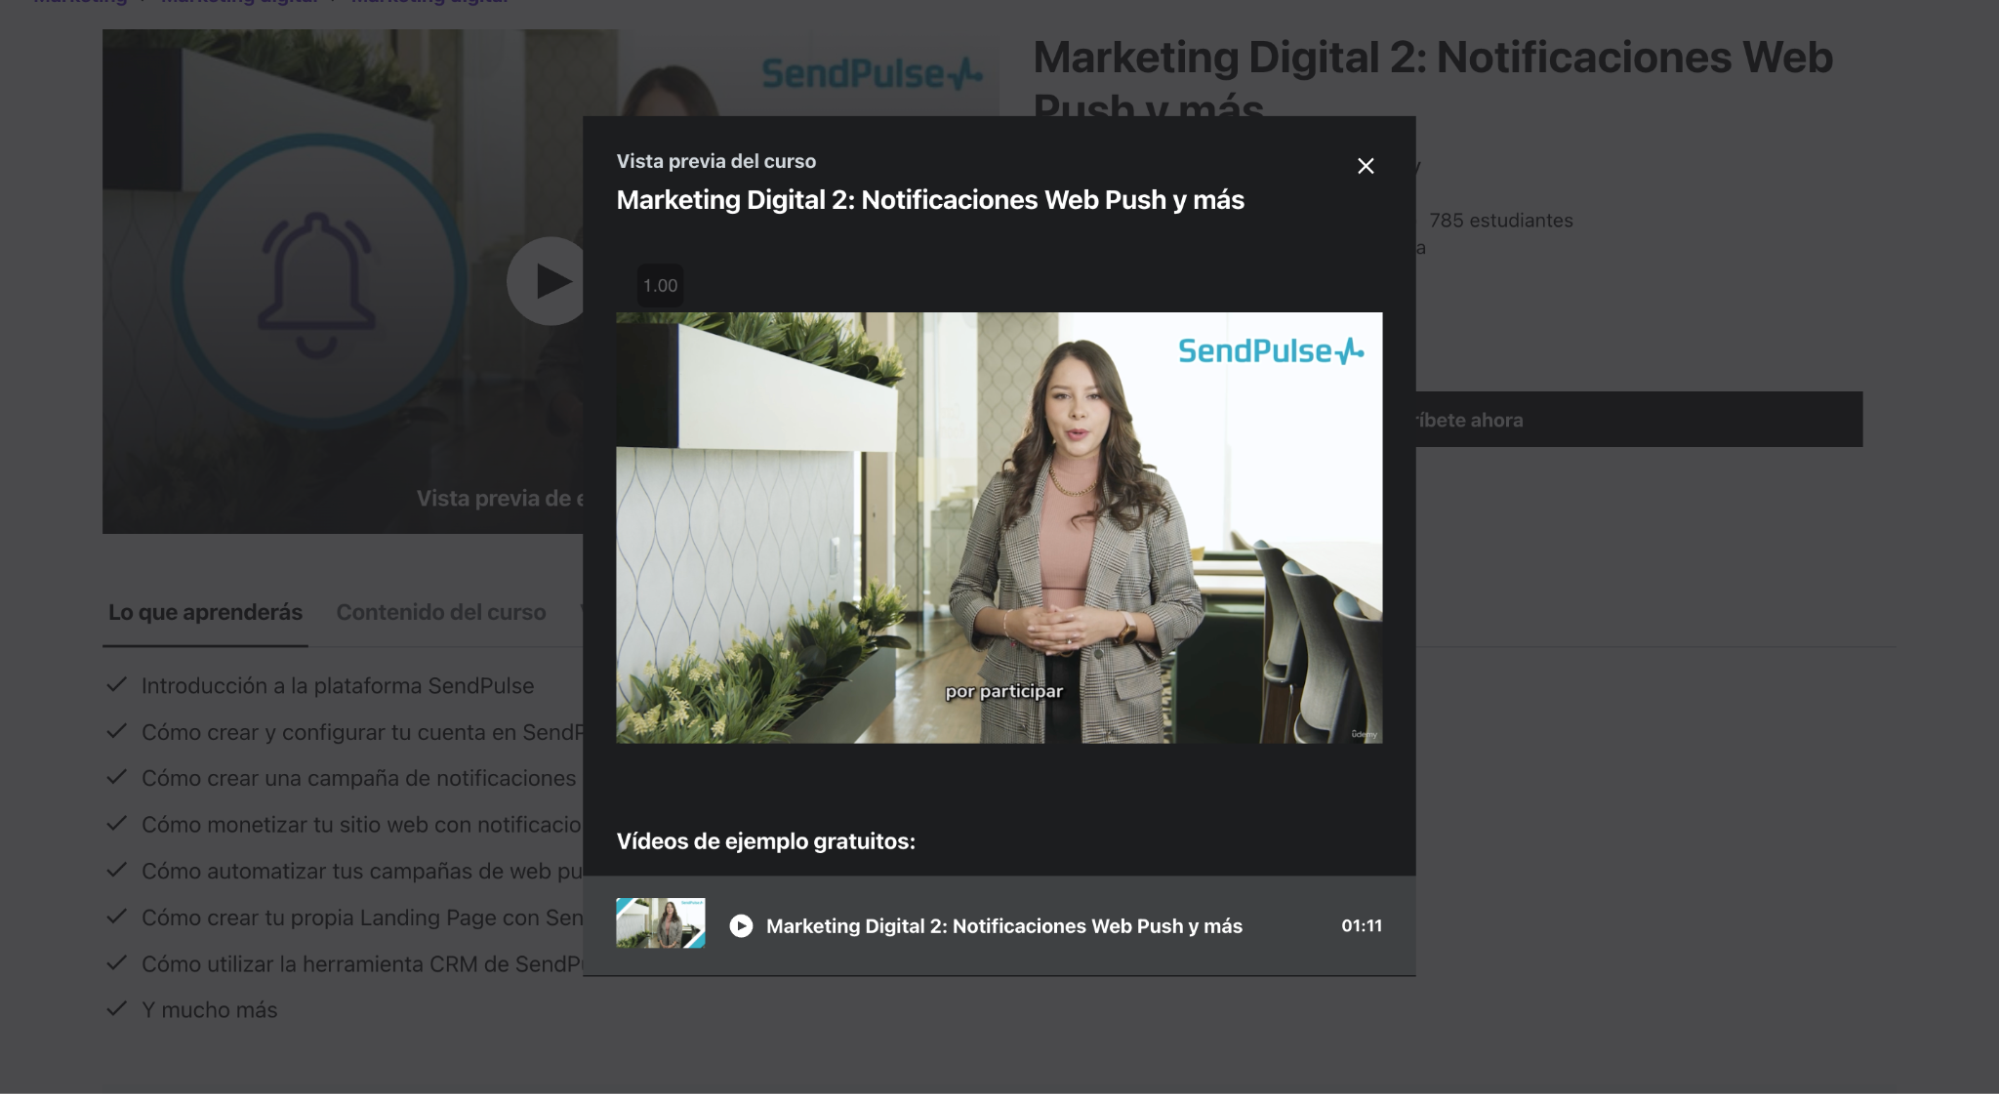The height and width of the screenshot is (1095, 1999).
Task: Click background play button on course thumbnail
Action: (546, 281)
